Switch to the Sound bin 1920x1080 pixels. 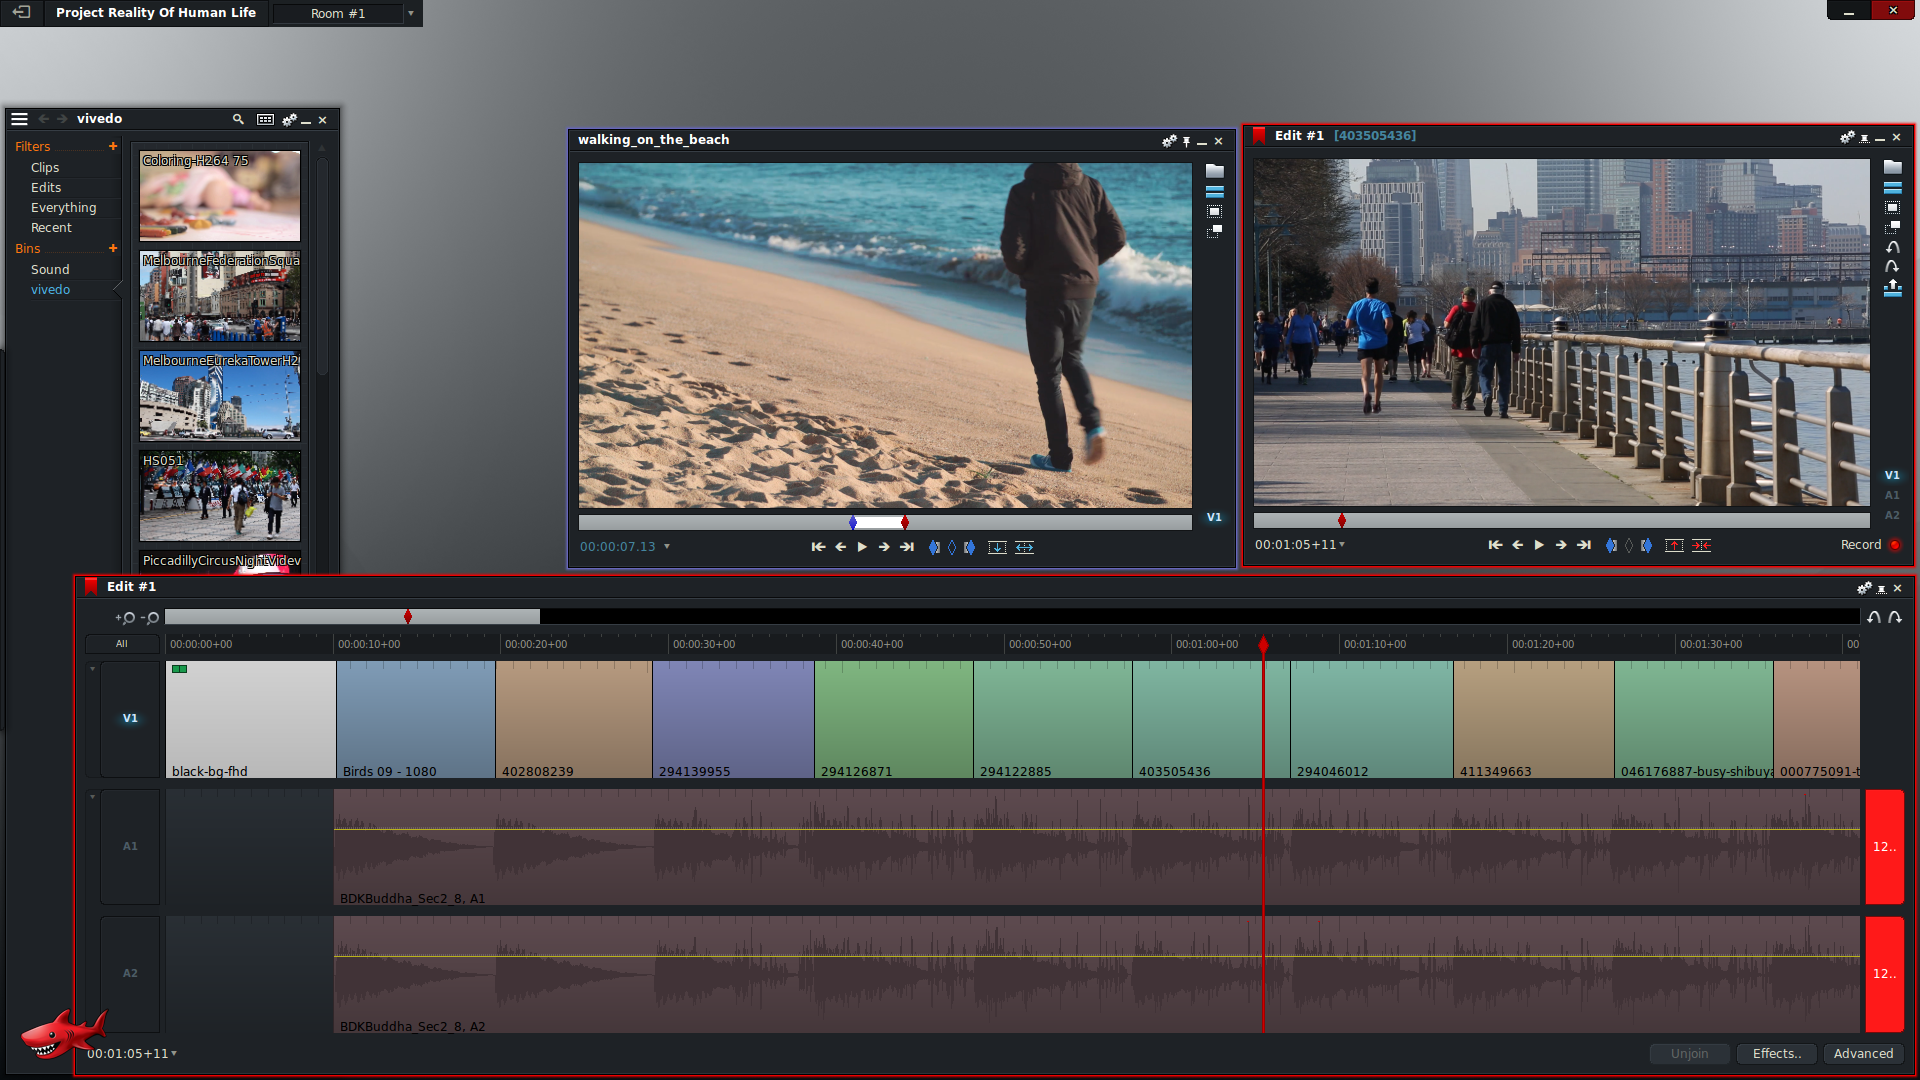pos(50,268)
